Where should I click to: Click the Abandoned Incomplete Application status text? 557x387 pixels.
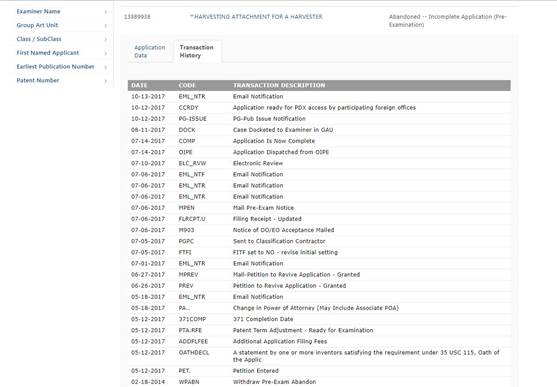coord(448,21)
